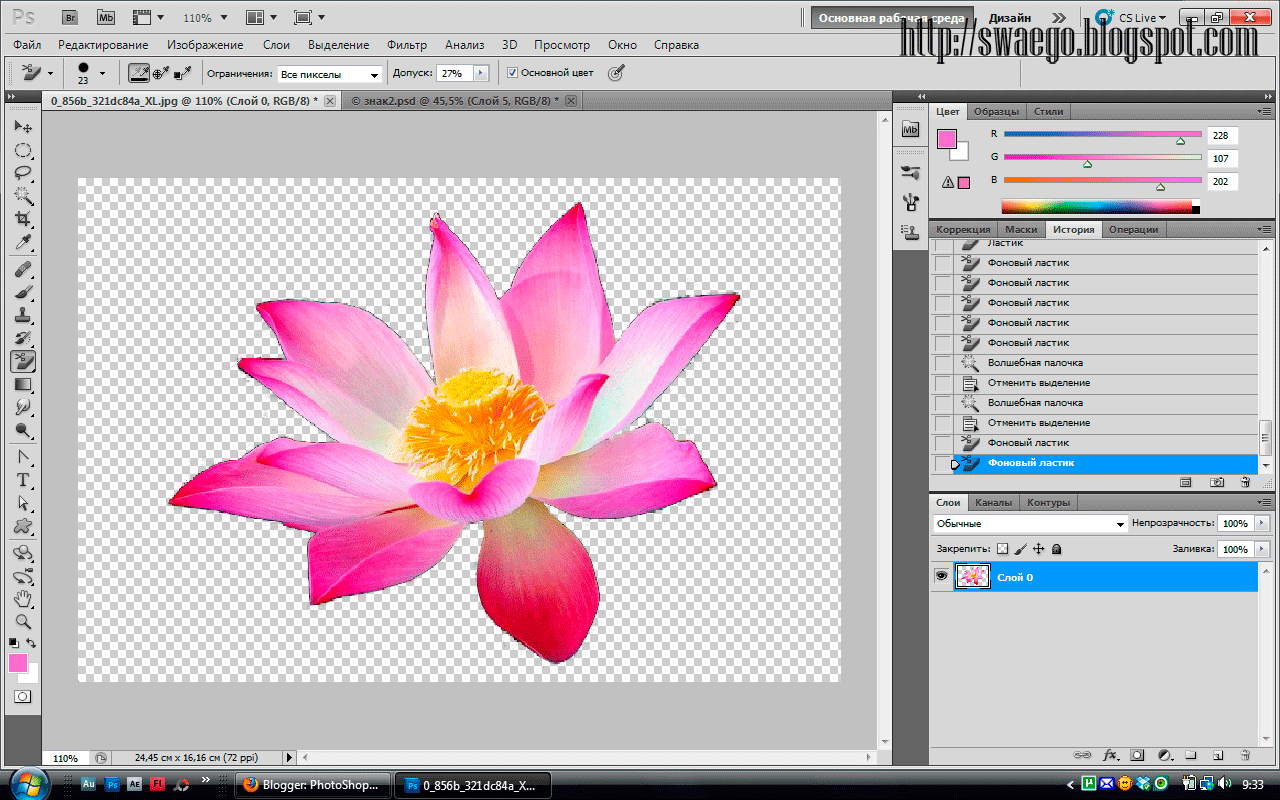This screenshot has height=800, width=1280.
Task: Create new snapshot in History panel
Action: 1217,482
